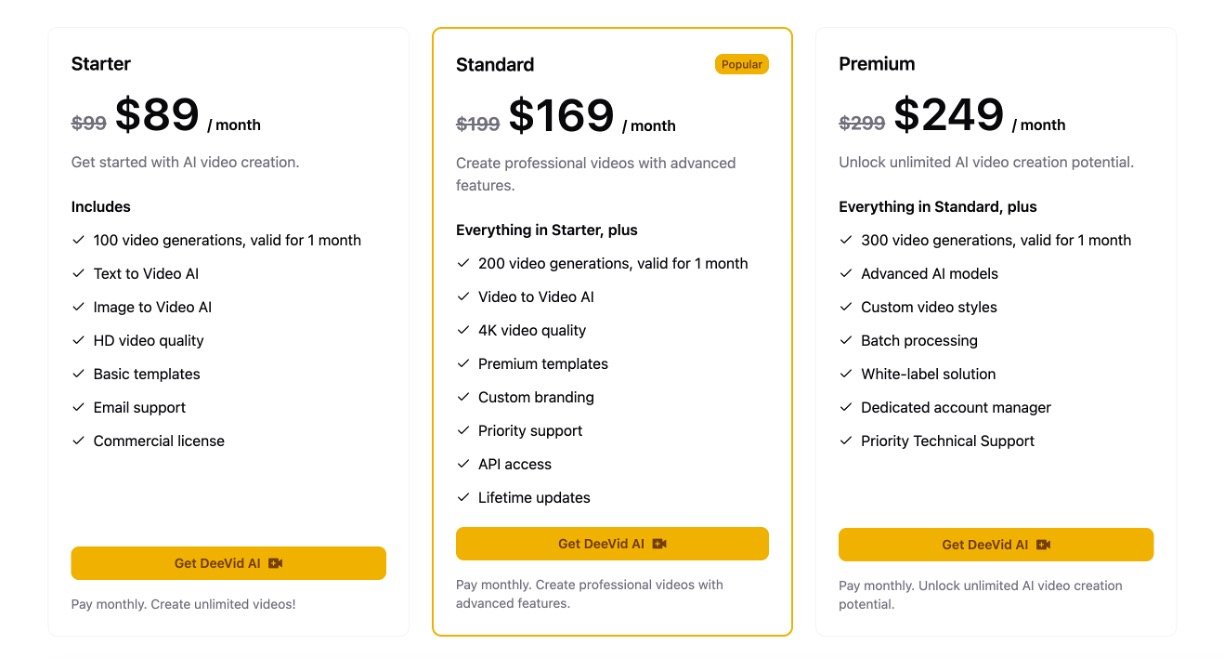Click the camera icon in Standard's button

(659, 544)
